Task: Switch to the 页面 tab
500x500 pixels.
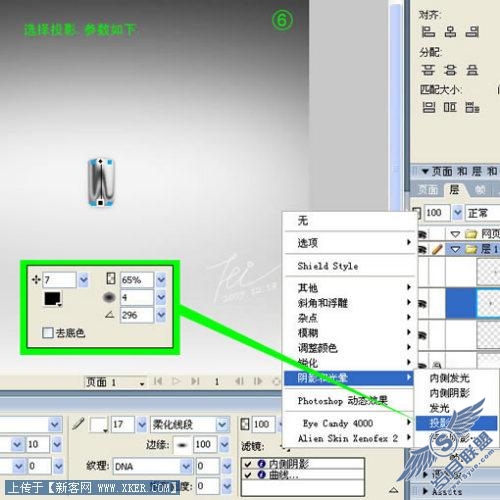Action: (428, 190)
